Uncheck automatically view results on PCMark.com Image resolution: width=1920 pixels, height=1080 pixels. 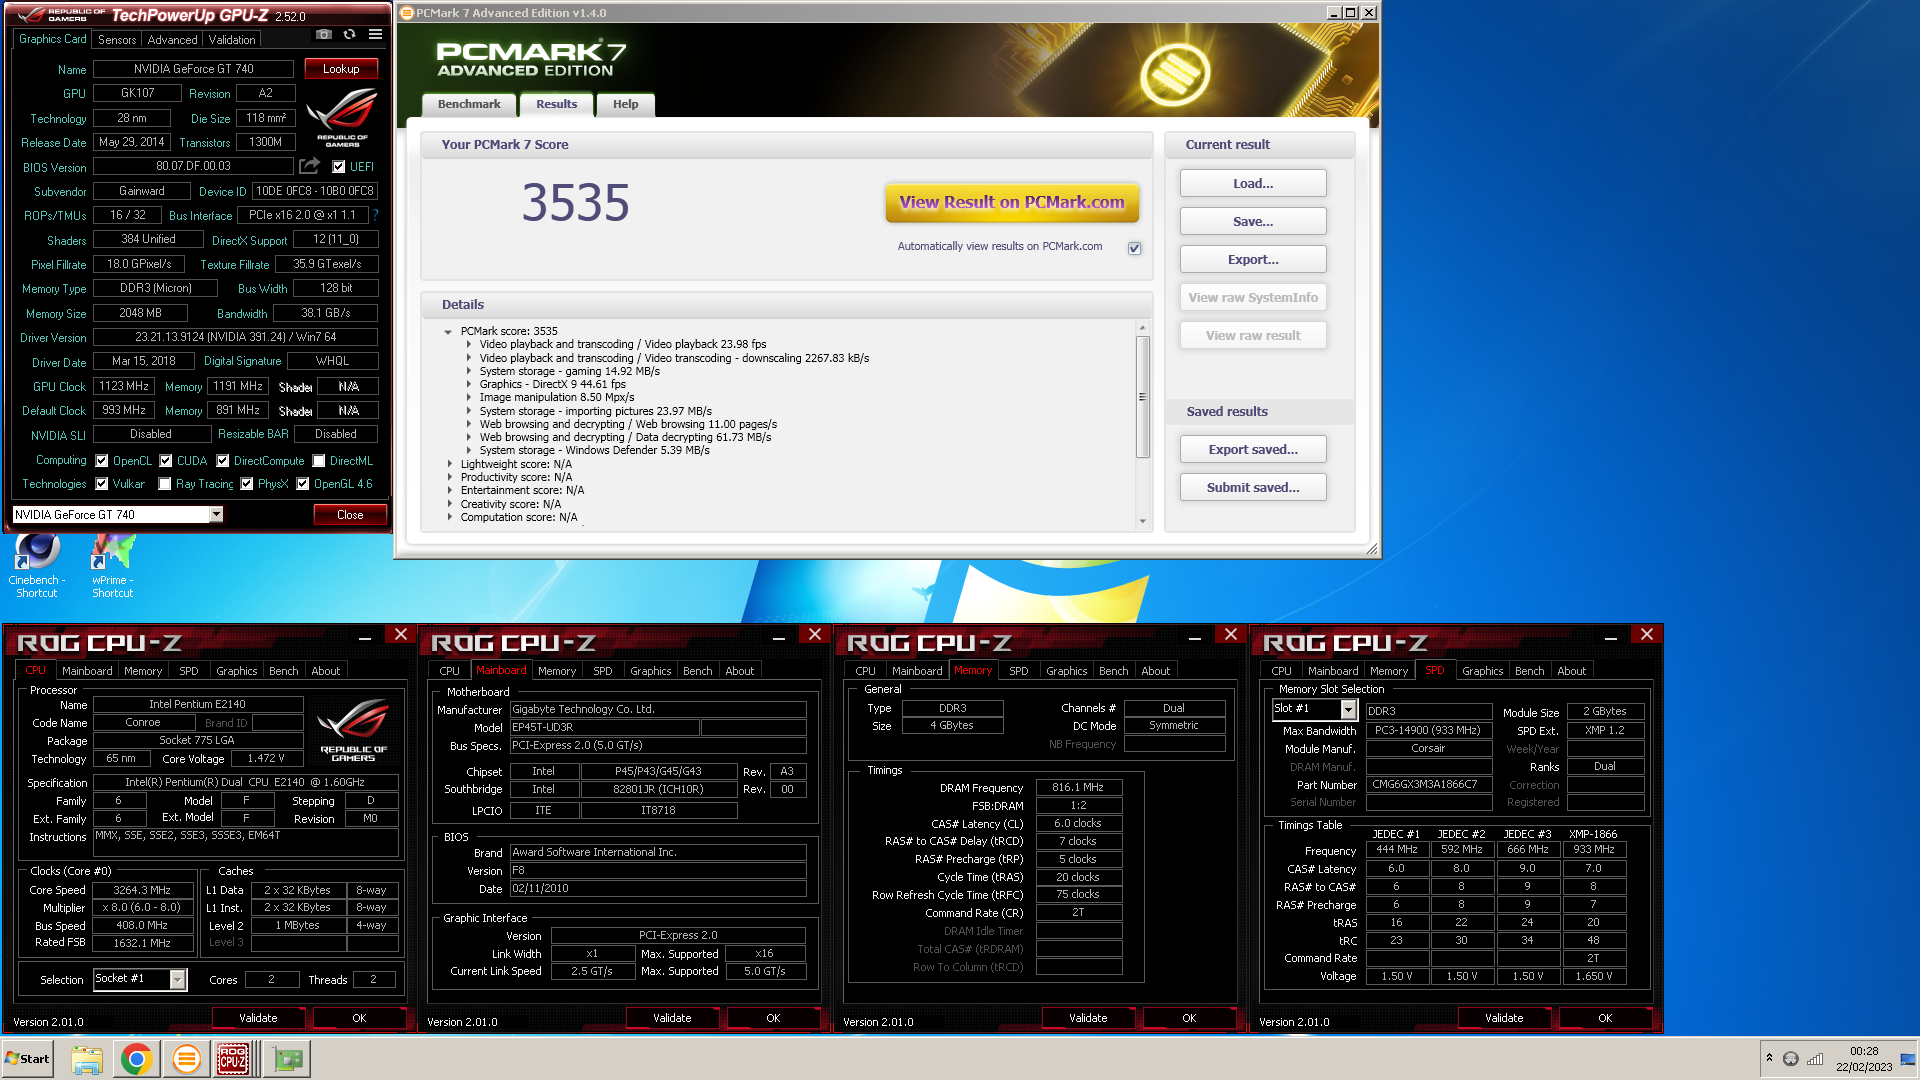[1134, 248]
